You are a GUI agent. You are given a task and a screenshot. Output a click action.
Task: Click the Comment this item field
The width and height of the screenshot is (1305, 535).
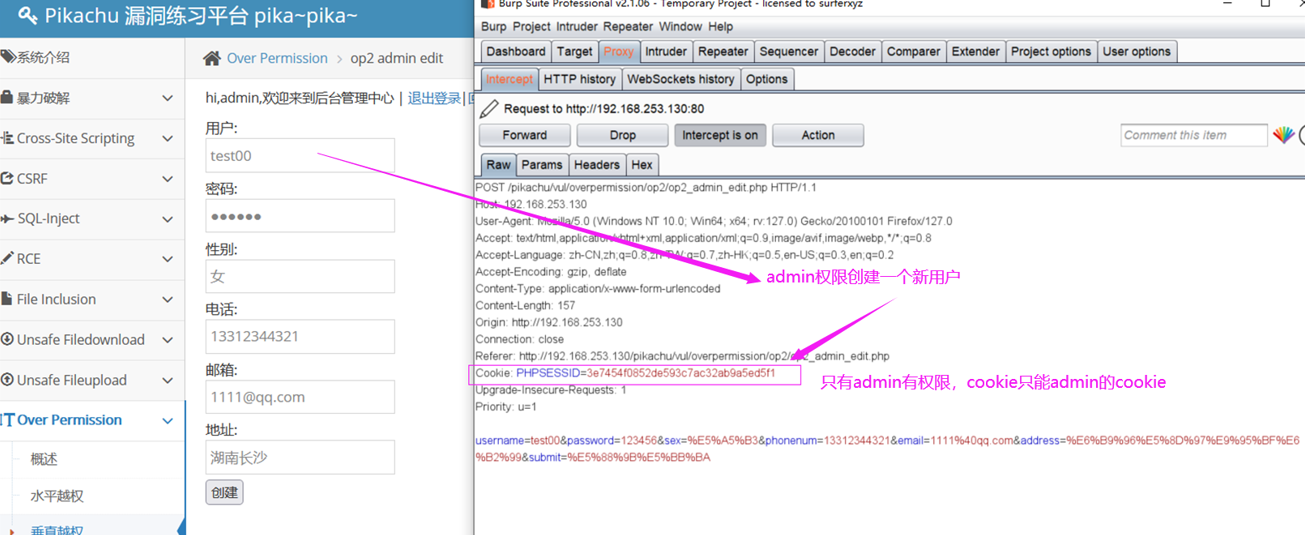(x=1194, y=135)
